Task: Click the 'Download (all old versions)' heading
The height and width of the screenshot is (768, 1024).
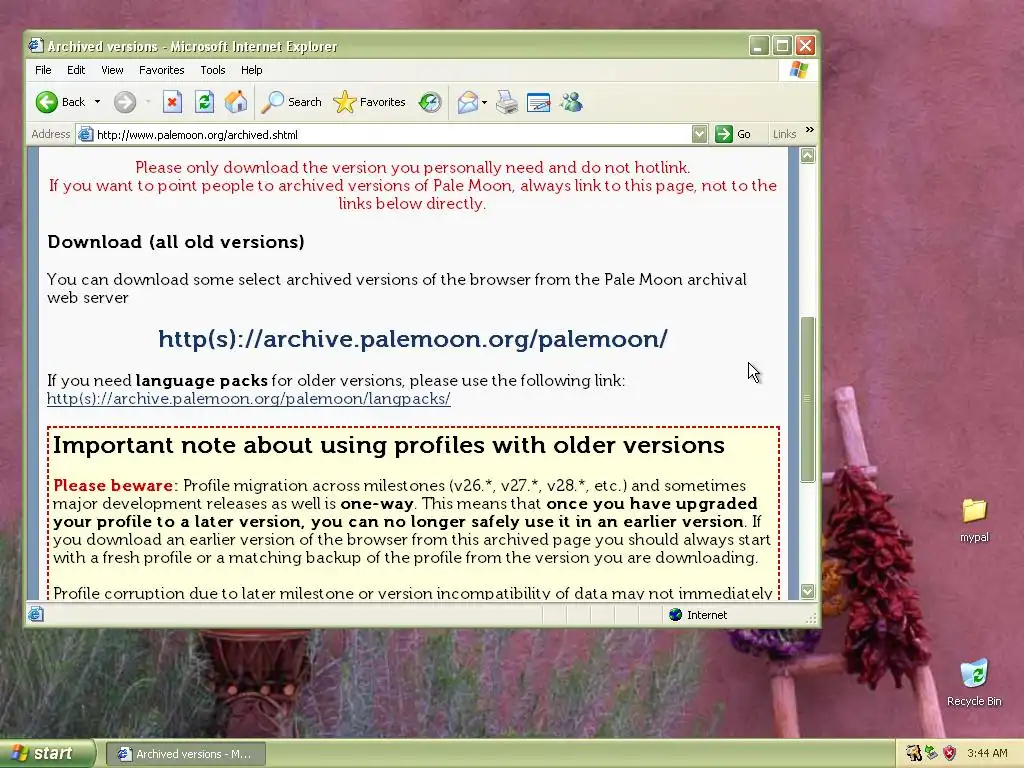Action: [x=176, y=242]
